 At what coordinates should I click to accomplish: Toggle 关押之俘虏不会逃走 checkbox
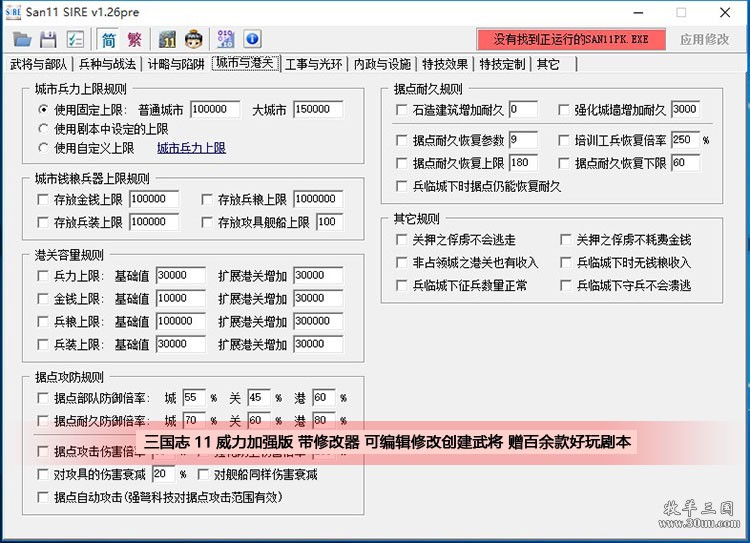coord(402,240)
